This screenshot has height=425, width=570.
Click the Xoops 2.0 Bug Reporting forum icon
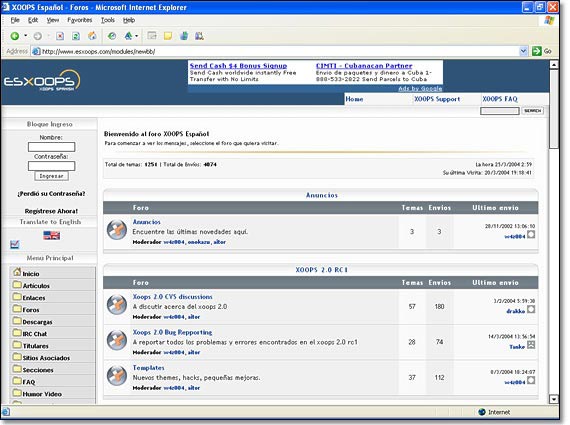(117, 340)
